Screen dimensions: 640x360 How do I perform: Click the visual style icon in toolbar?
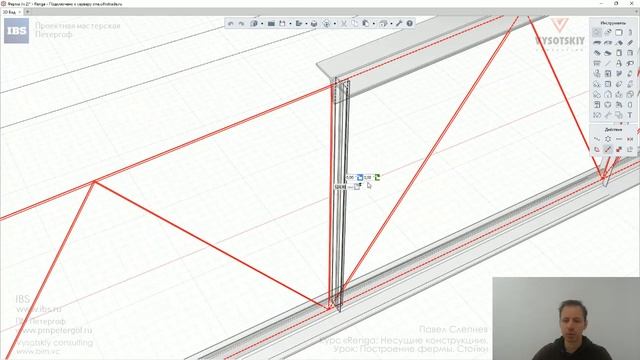coord(327,24)
